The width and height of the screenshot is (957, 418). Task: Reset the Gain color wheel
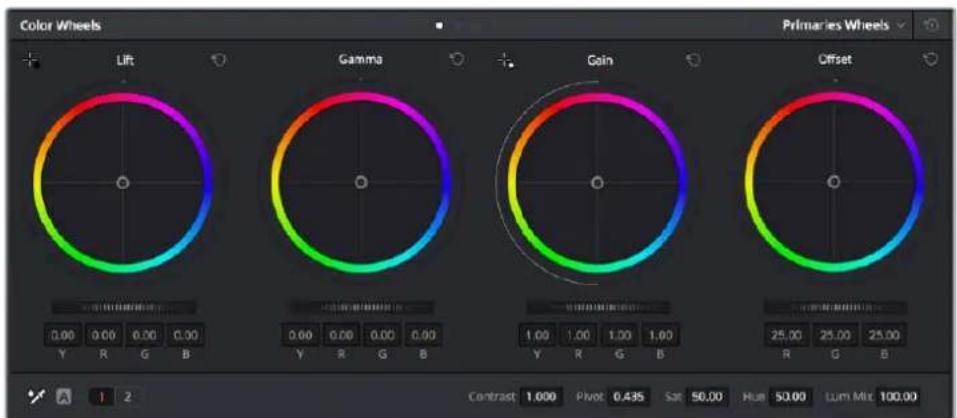693,60
